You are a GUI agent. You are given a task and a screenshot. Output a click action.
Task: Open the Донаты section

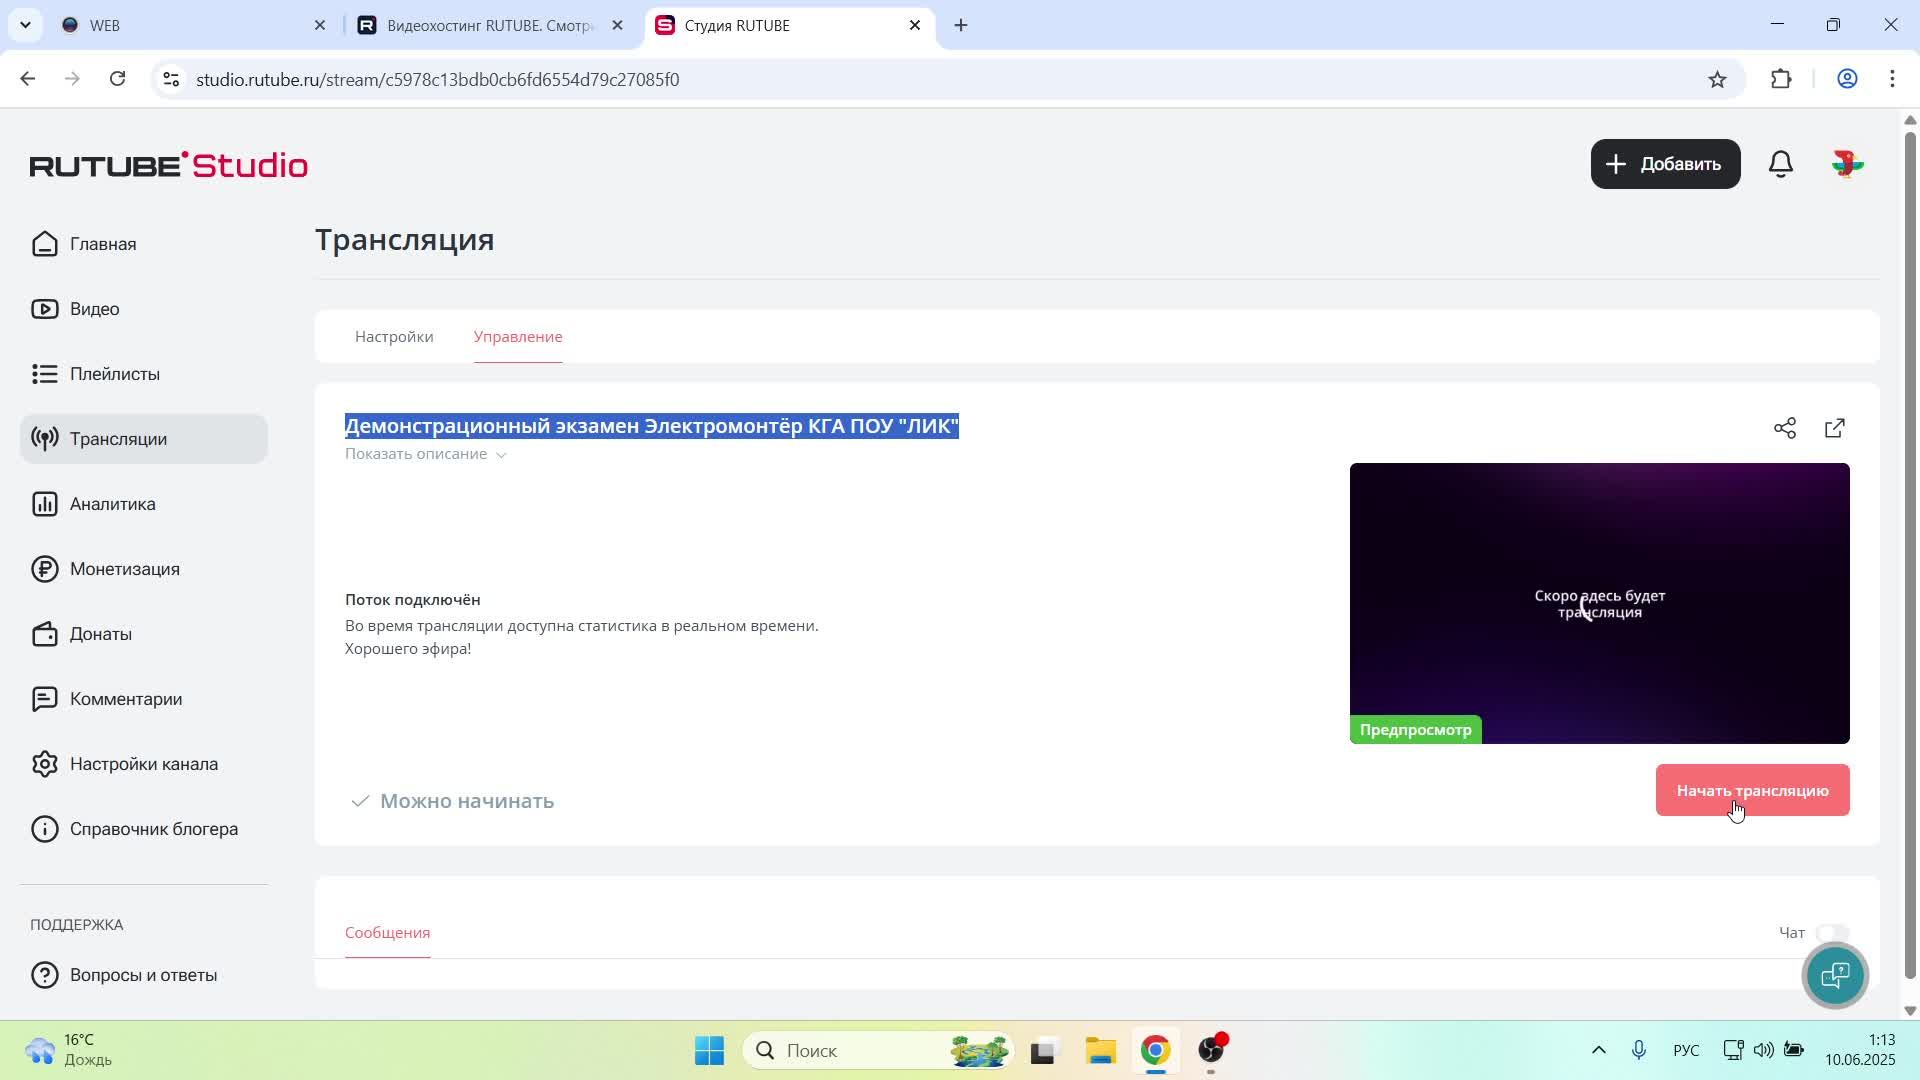pos(144,634)
